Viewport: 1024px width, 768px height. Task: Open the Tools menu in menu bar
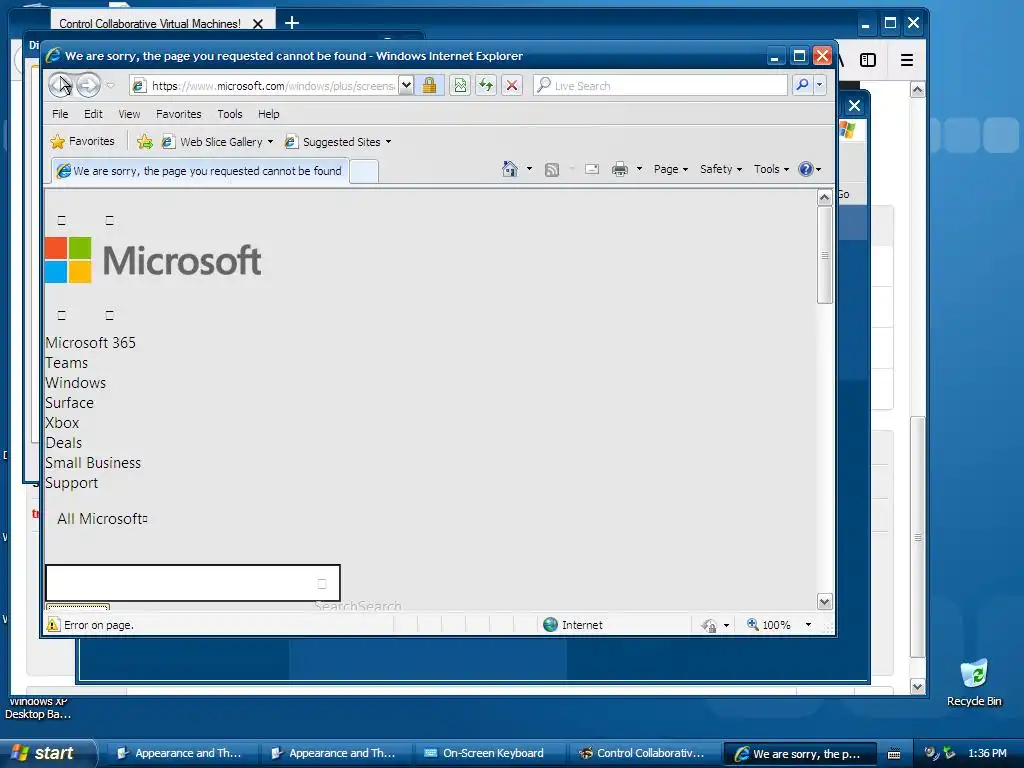click(x=230, y=114)
